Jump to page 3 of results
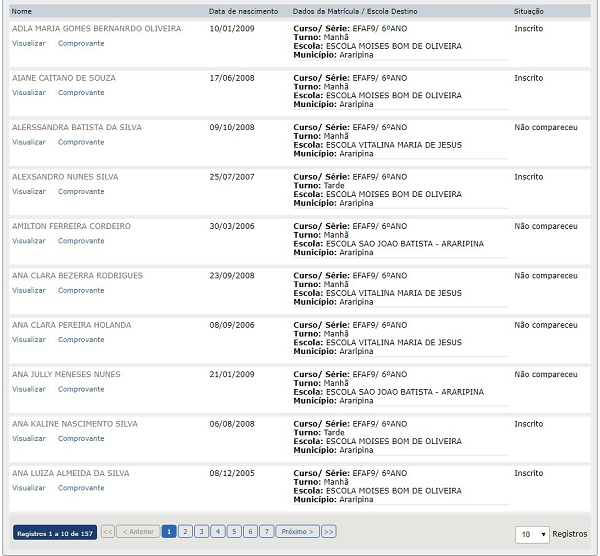 (x=201, y=532)
